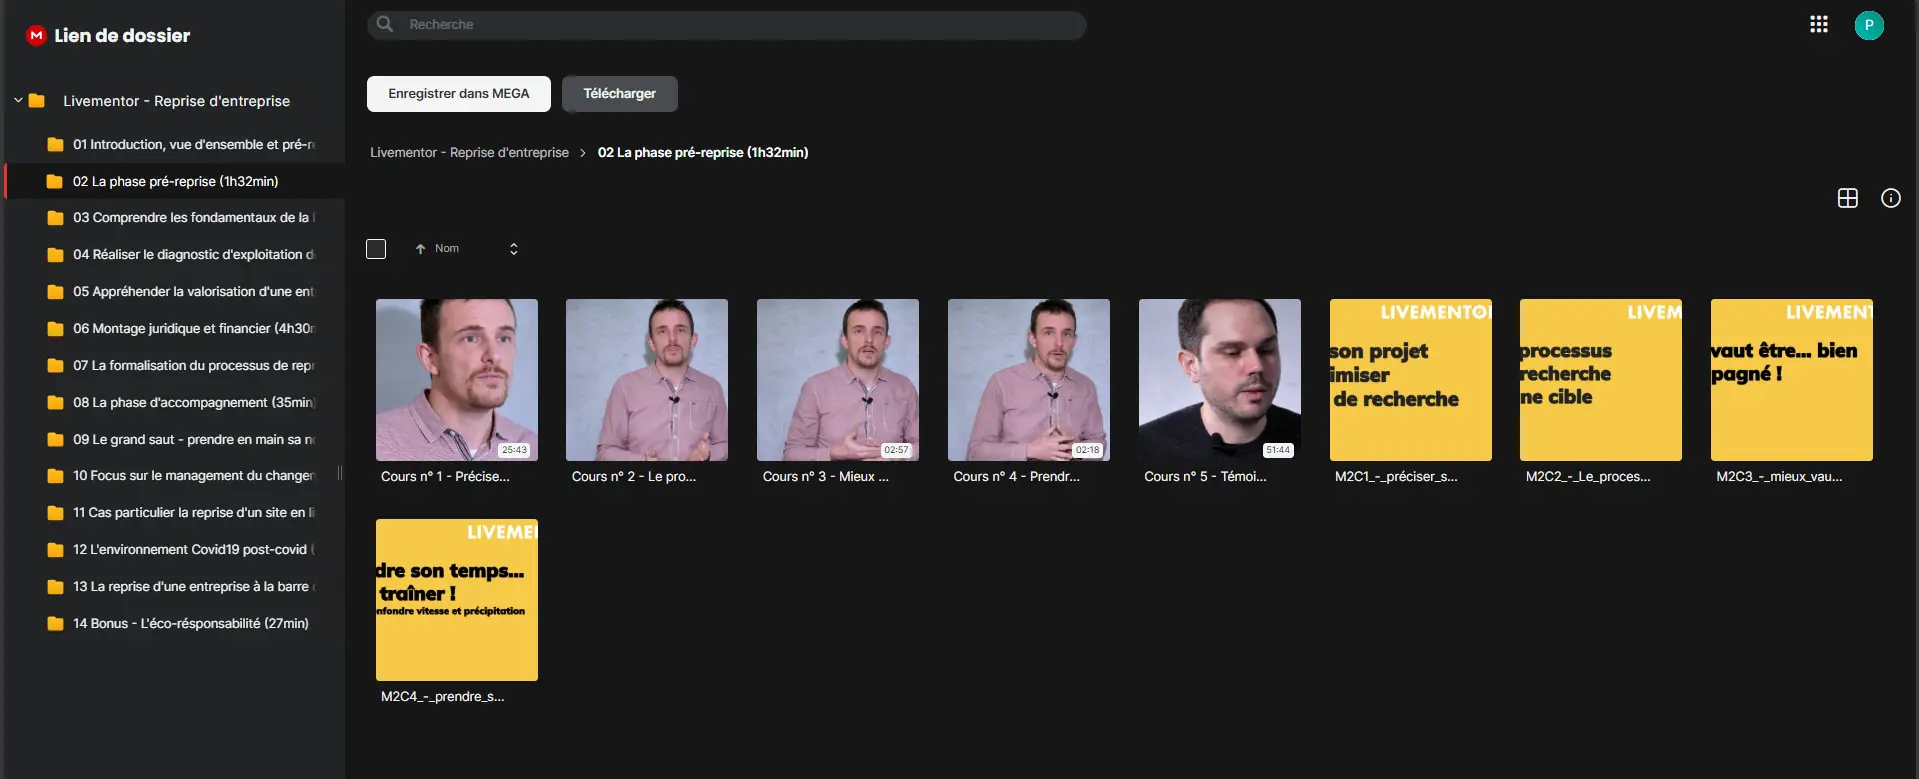The width and height of the screenshot is (1919, 779).
Task: Toggle ascending sort arrow beside Nom
Action: [421, 249]
